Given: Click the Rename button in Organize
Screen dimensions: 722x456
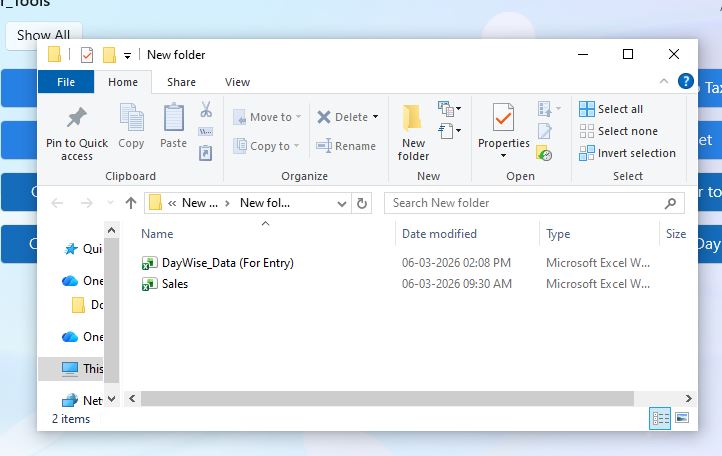Looking at the screenshot, I should click(x=346, y=146).
